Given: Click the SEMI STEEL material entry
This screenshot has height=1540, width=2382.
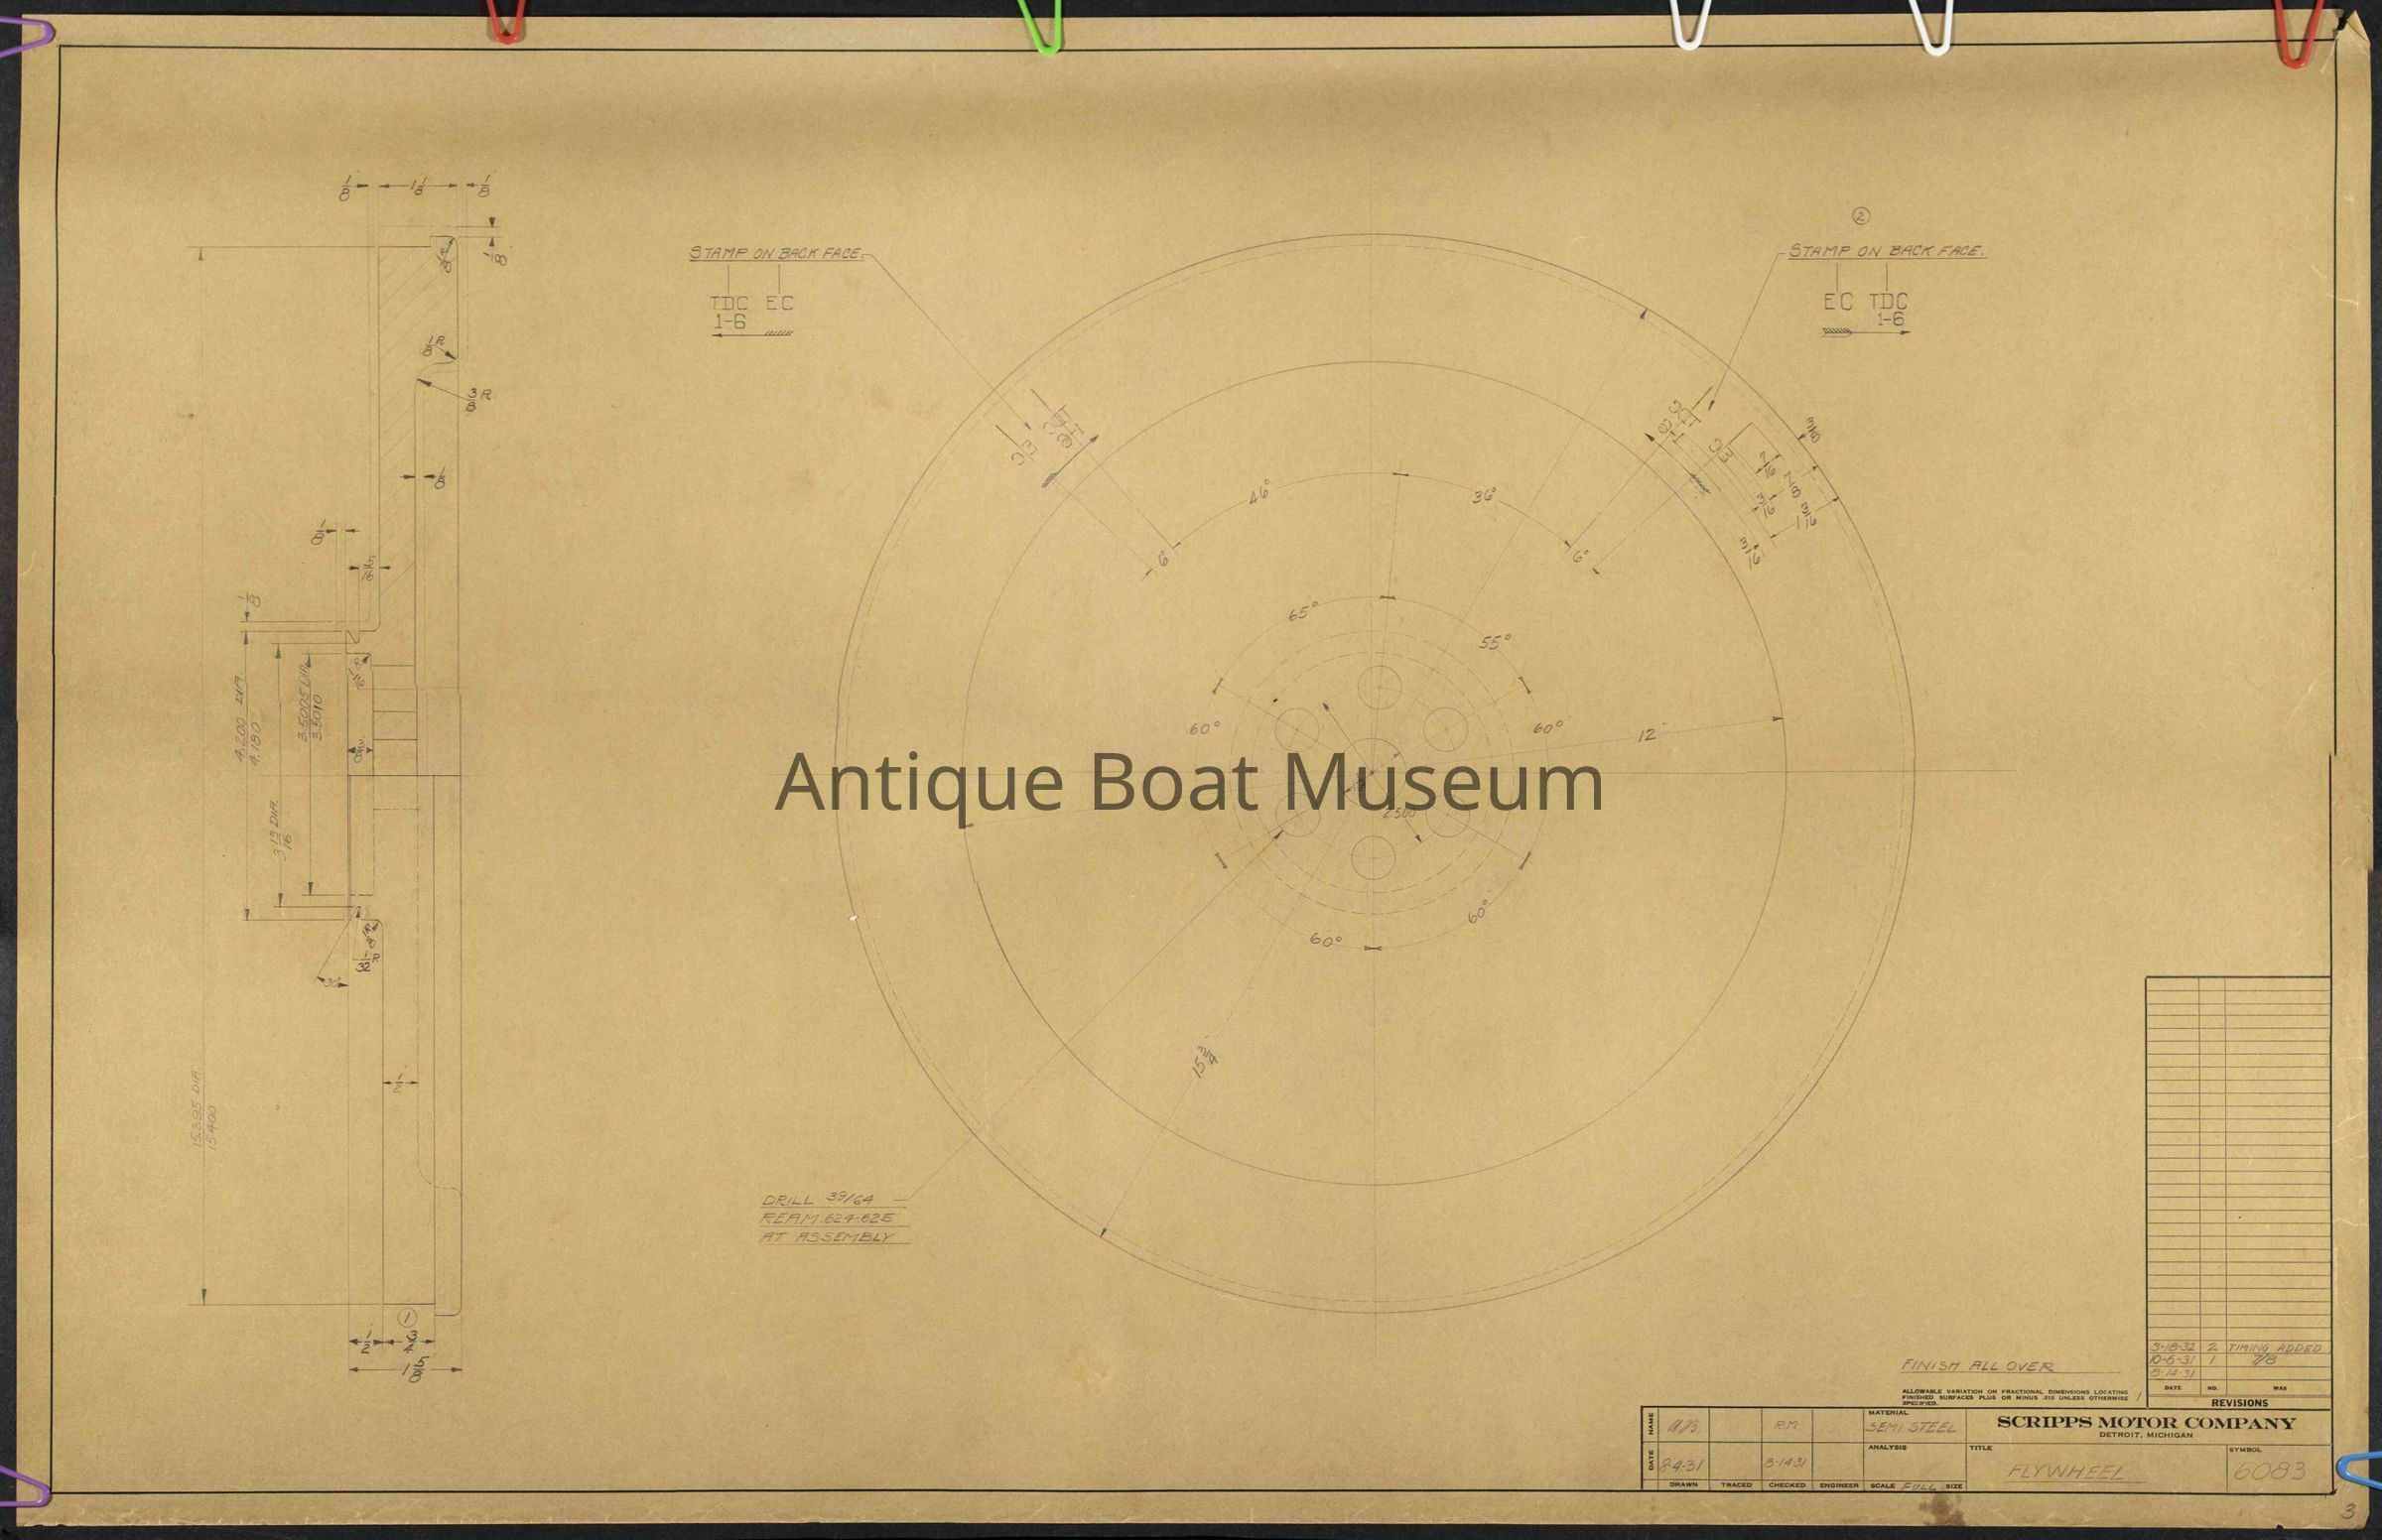Looking at the screenshot, I should coord(1910,1428).
